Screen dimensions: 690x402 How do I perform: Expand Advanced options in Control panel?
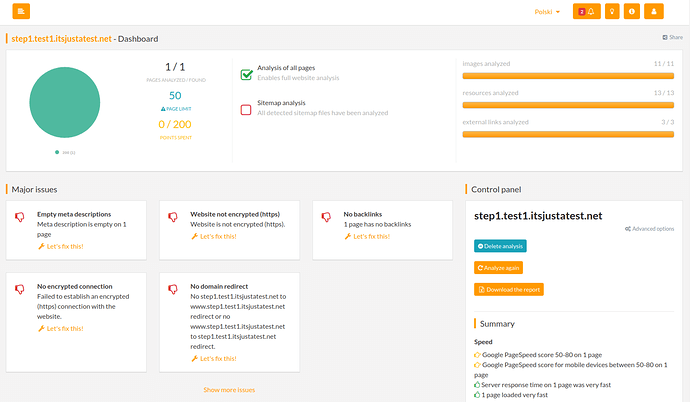tap(649, 229)
